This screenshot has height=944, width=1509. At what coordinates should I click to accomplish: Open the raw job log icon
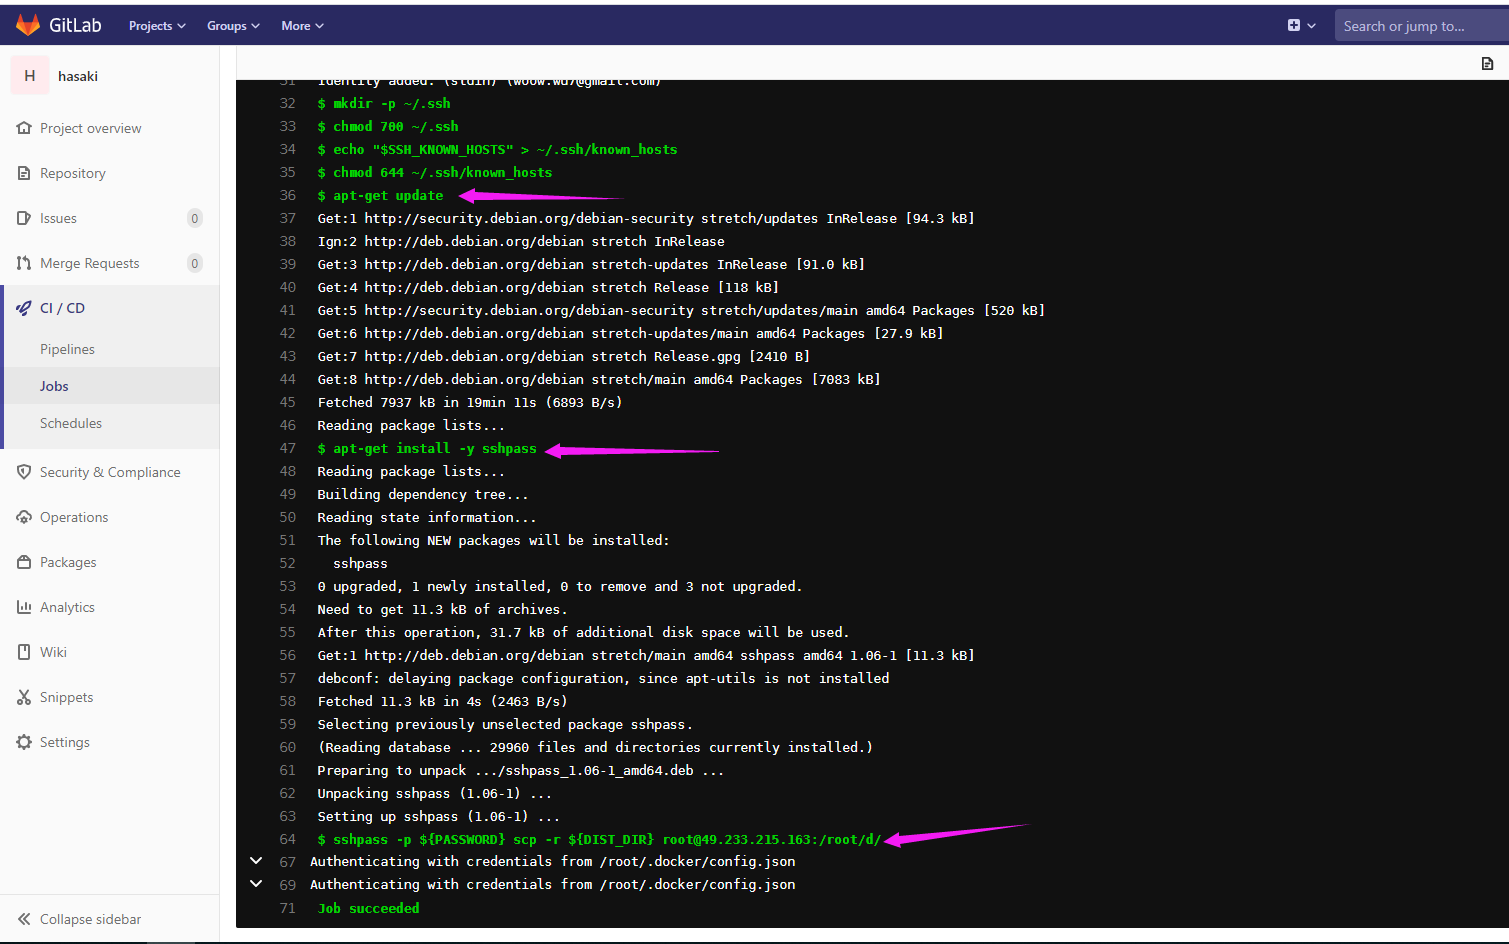tap(1487, 63)
